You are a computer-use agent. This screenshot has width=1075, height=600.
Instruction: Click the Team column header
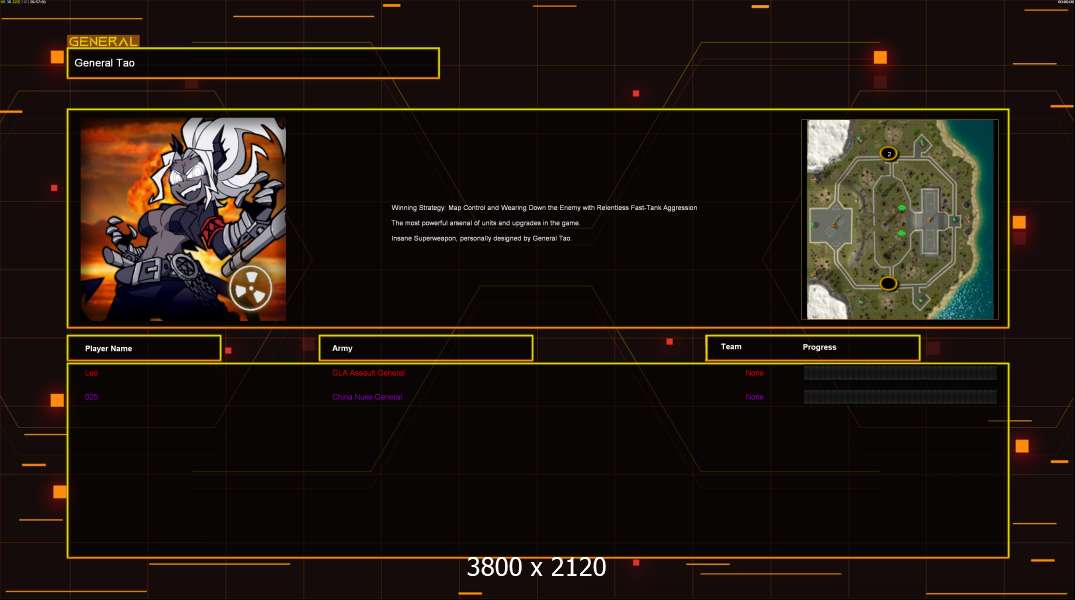[x=731, y=347]
